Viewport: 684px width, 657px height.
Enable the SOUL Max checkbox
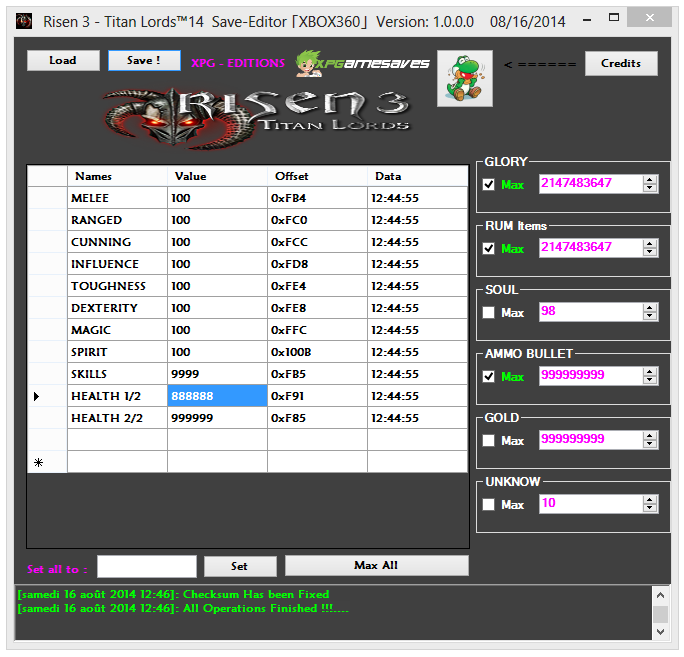coord(488,312)
